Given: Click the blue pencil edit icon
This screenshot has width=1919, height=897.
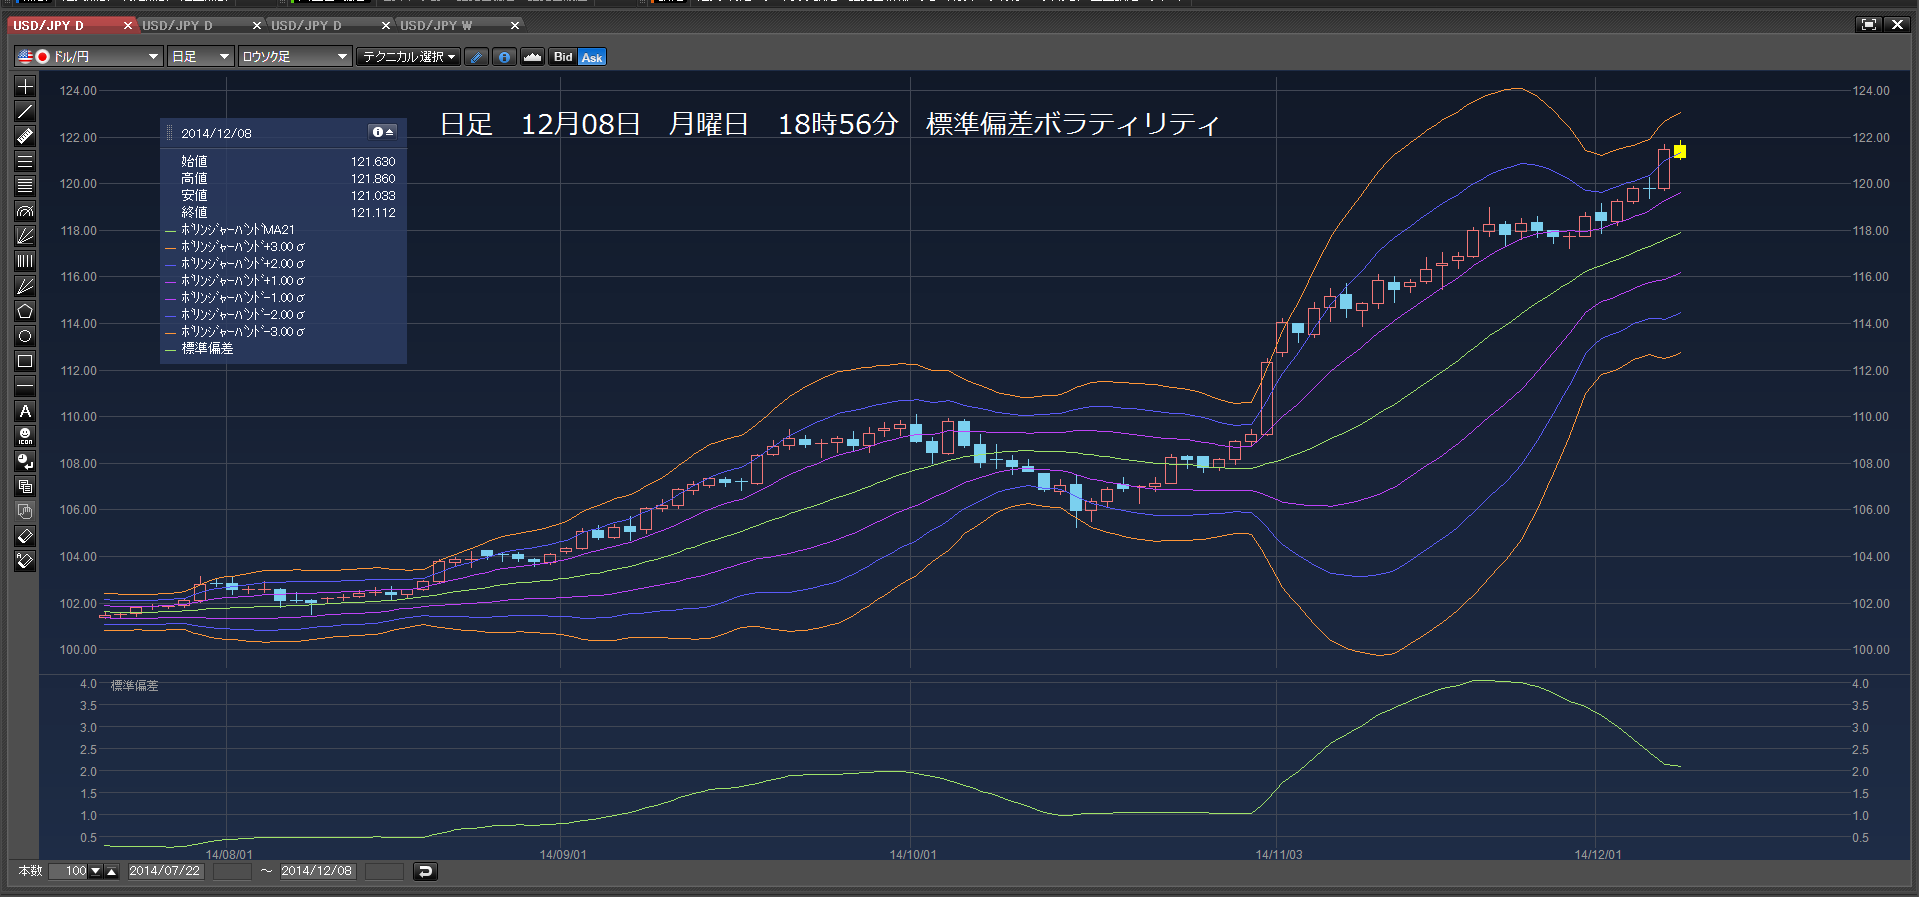Looking at the screenshot, I should coord(477,57).
